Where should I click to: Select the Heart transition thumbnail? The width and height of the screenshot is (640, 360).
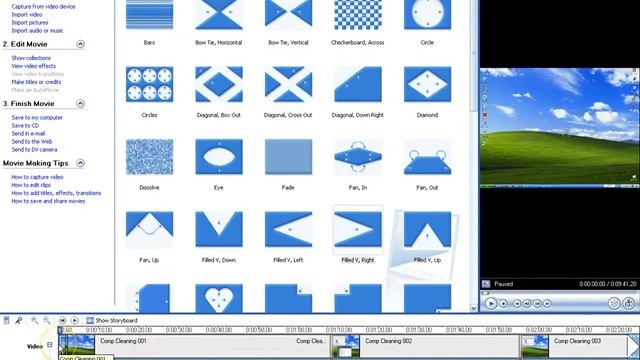pos(219,298)
